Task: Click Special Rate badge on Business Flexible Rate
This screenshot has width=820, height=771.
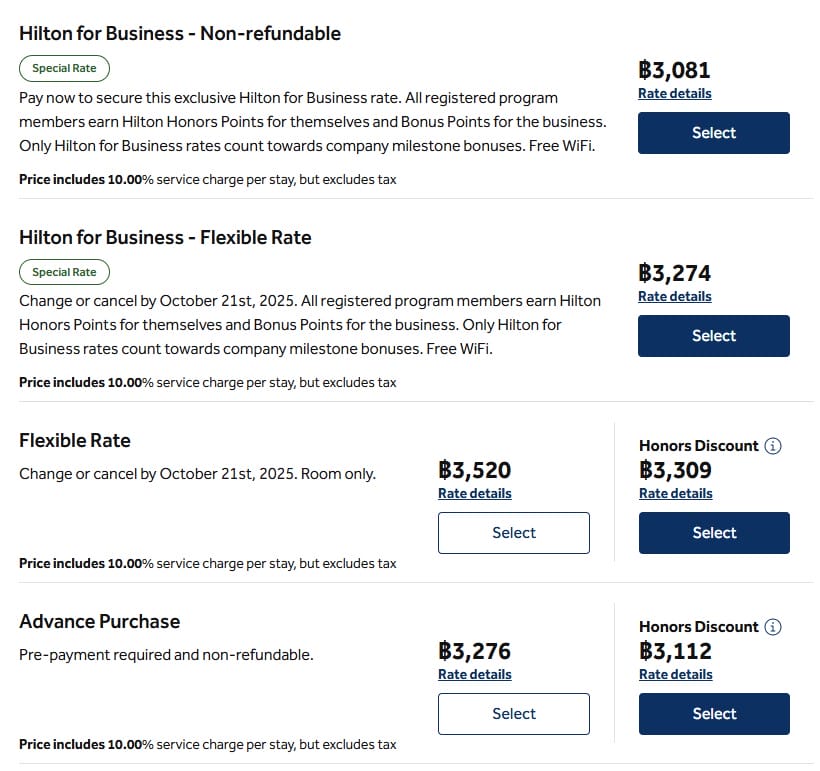Action: (x=64, y=272)
